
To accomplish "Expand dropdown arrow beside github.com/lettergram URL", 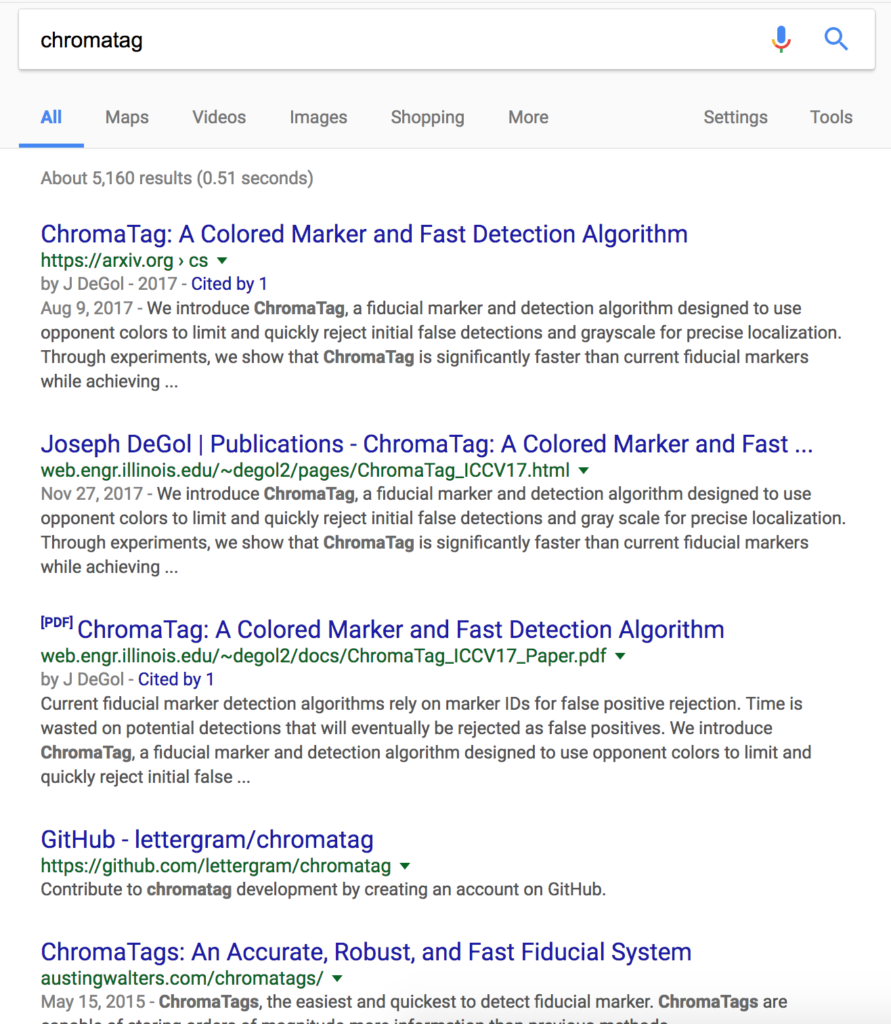I will [405, 866].
